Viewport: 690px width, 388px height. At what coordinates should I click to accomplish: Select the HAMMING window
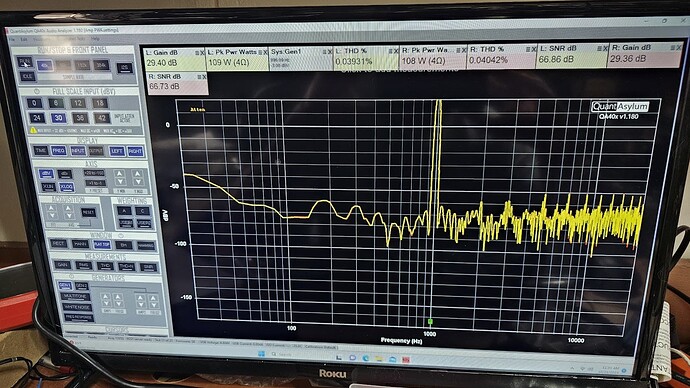(146, 245)
